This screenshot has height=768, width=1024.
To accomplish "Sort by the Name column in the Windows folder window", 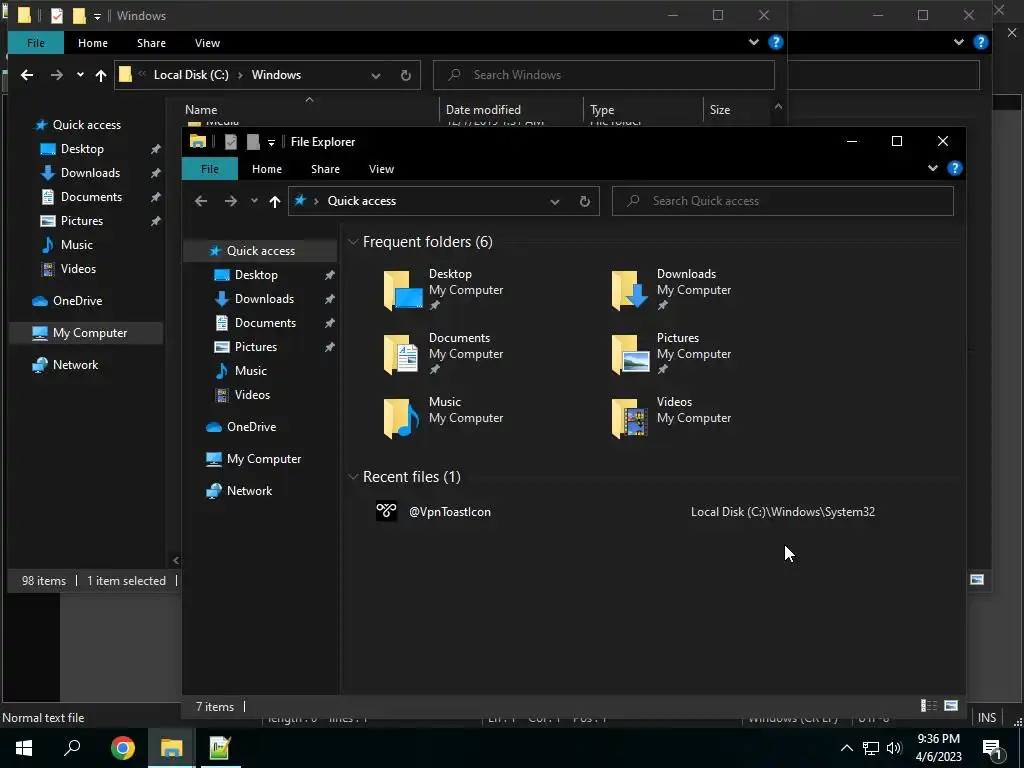I will (201, 110).
